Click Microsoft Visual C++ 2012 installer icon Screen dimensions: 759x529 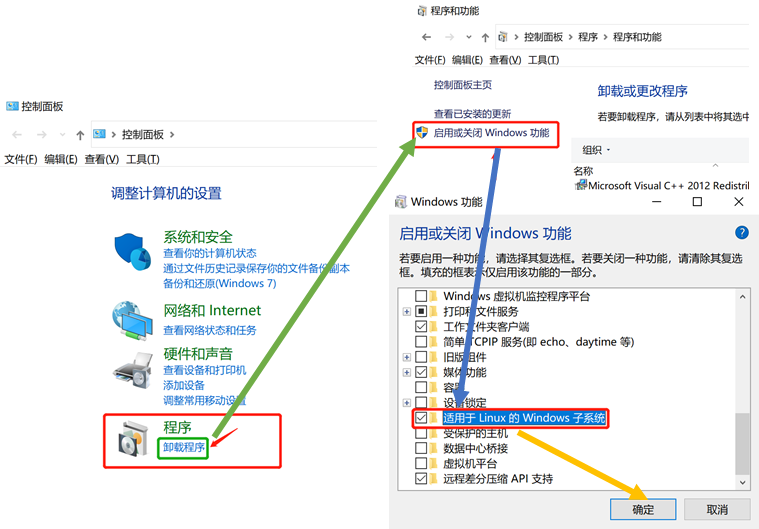pos(580,185)
